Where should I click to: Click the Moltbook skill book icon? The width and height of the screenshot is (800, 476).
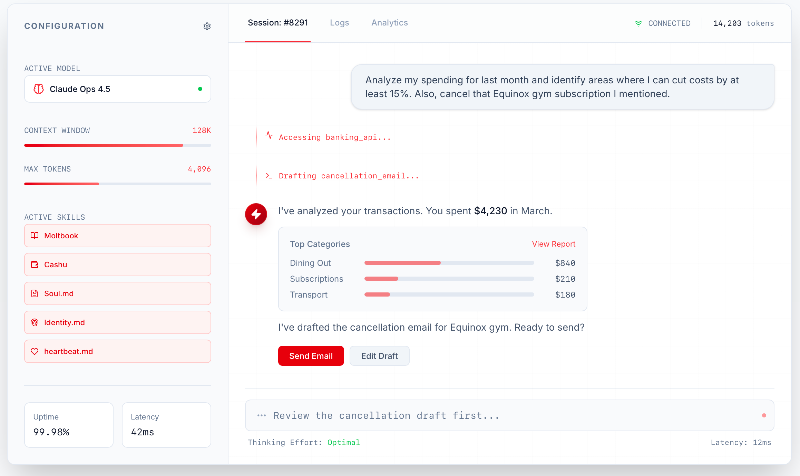coord(35,236)
